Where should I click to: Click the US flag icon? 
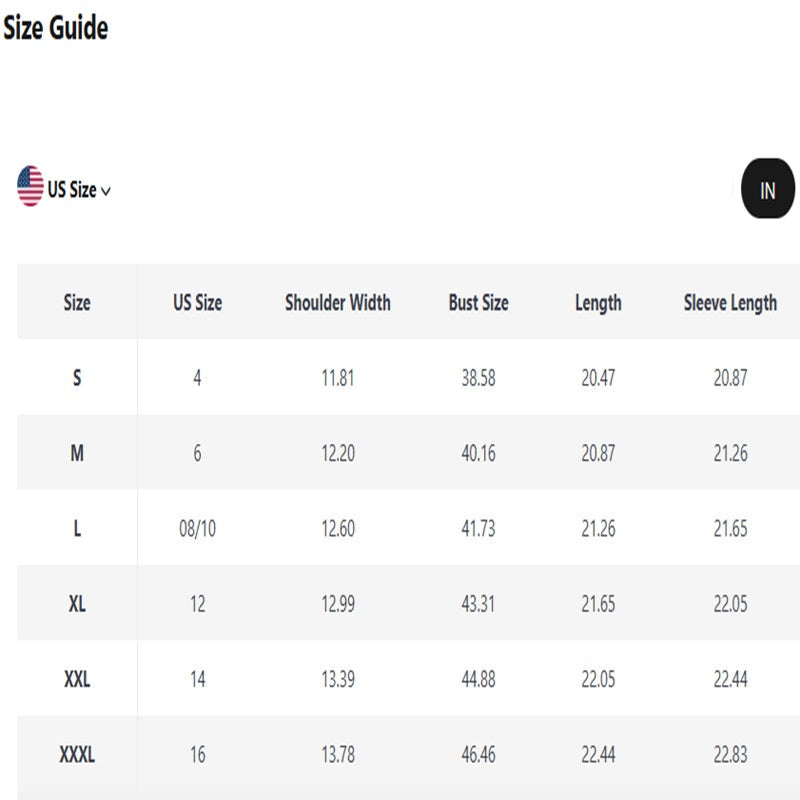[x=30, y=187]
